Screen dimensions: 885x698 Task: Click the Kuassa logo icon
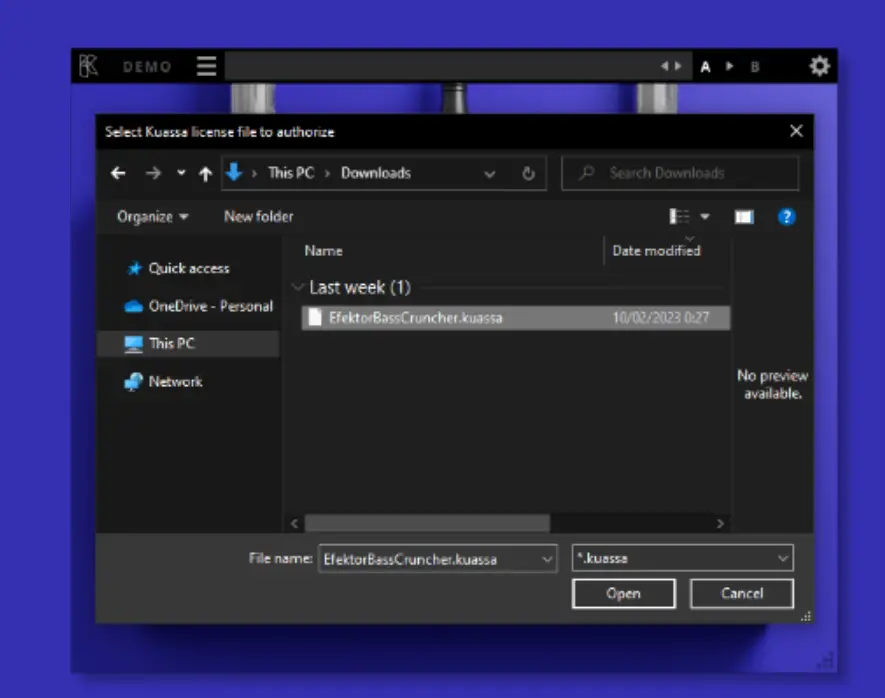click(89, 67)
